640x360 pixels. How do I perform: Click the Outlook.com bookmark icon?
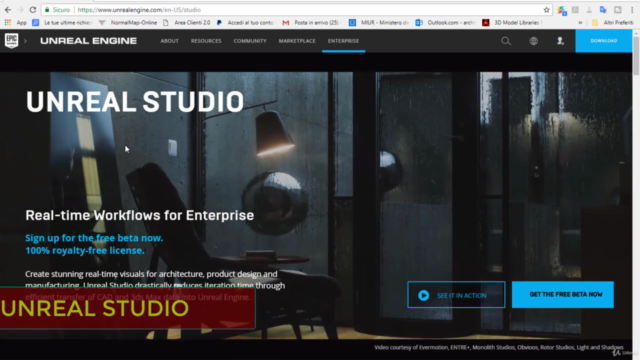pos(419,23)
